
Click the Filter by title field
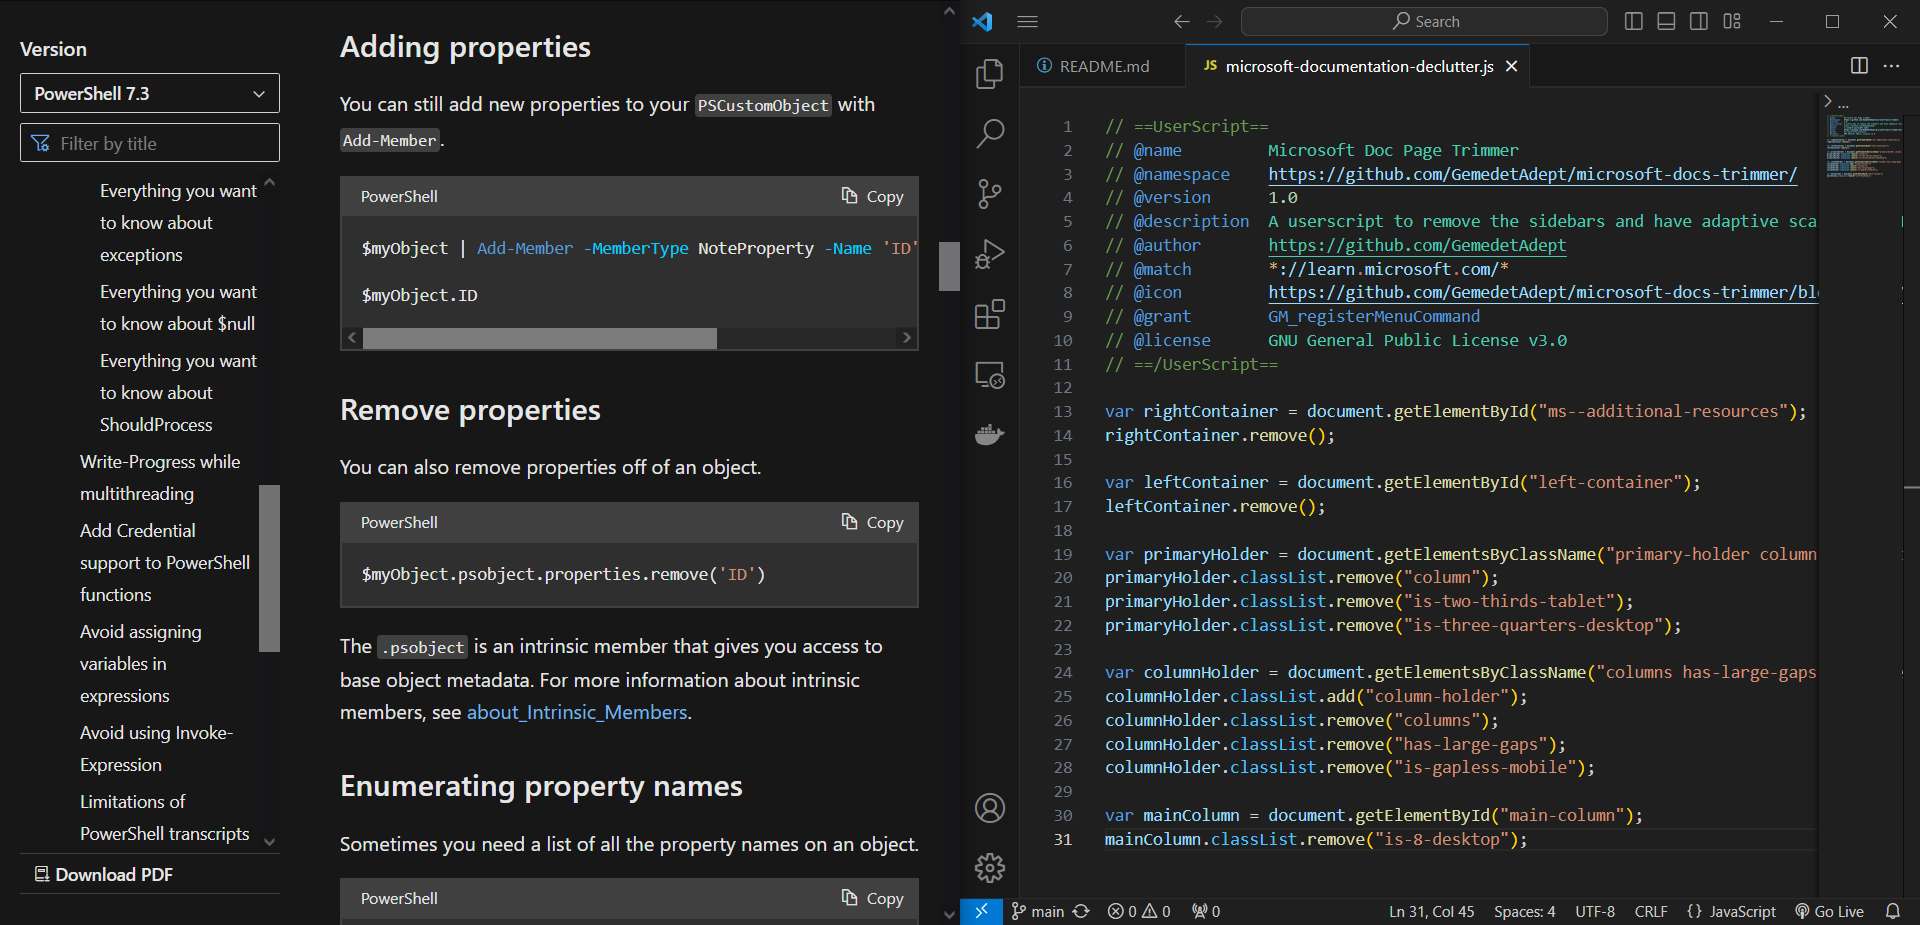click(x=150, y=143)
